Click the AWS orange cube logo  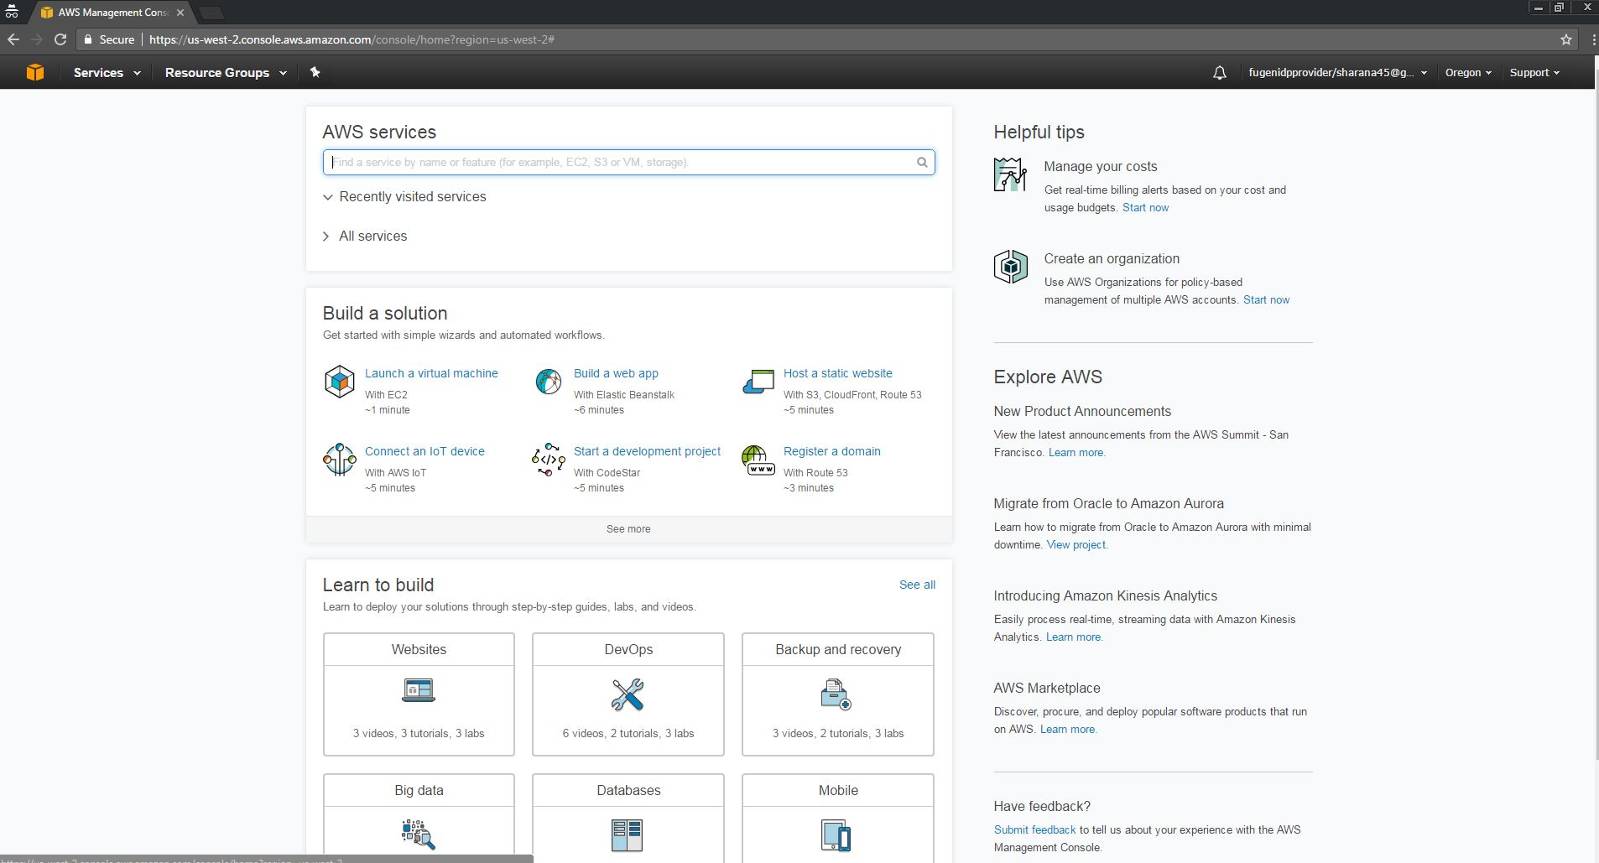coord(35,72)
